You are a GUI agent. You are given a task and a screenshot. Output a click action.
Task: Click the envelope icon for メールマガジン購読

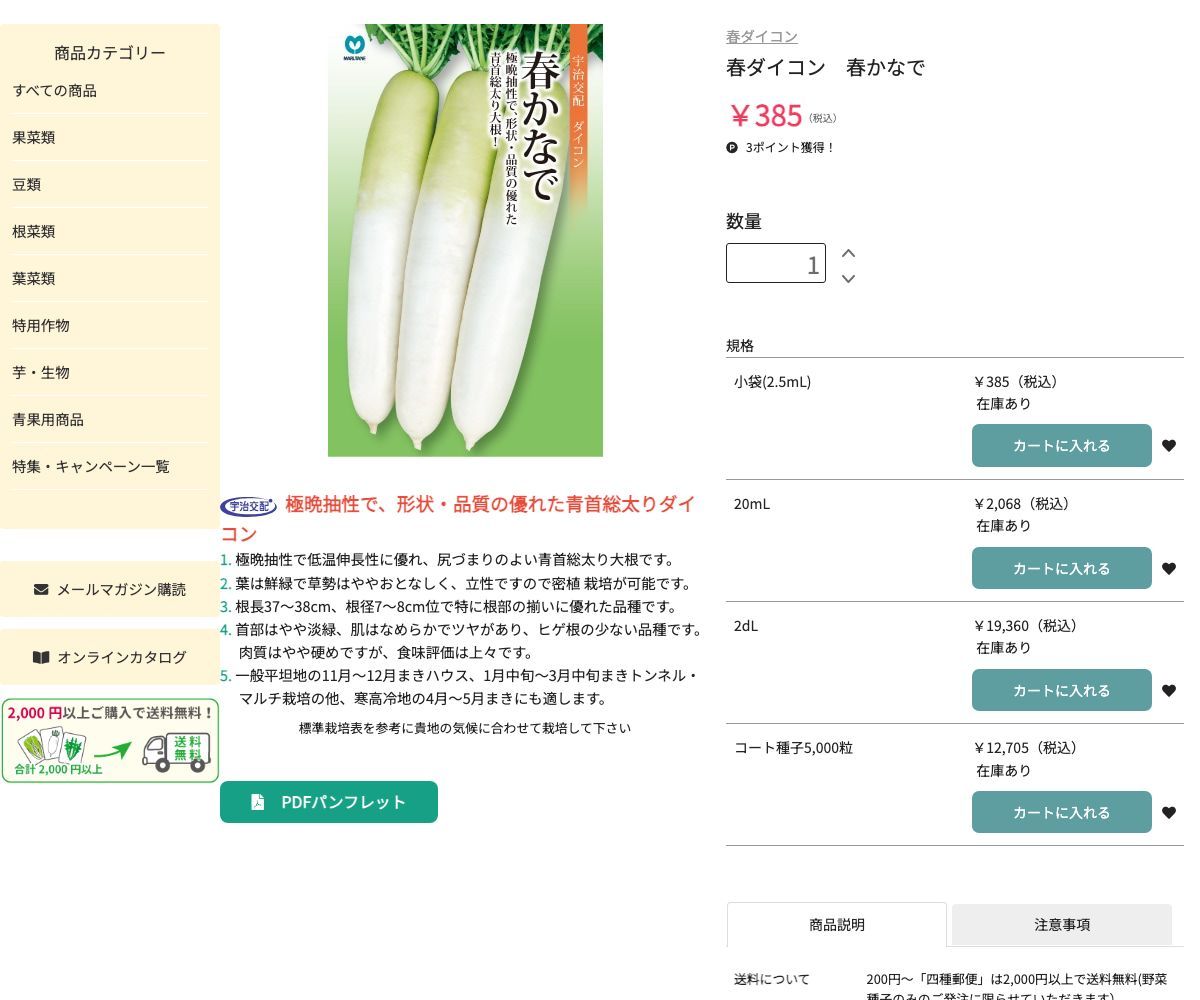[x=40, y=589]
